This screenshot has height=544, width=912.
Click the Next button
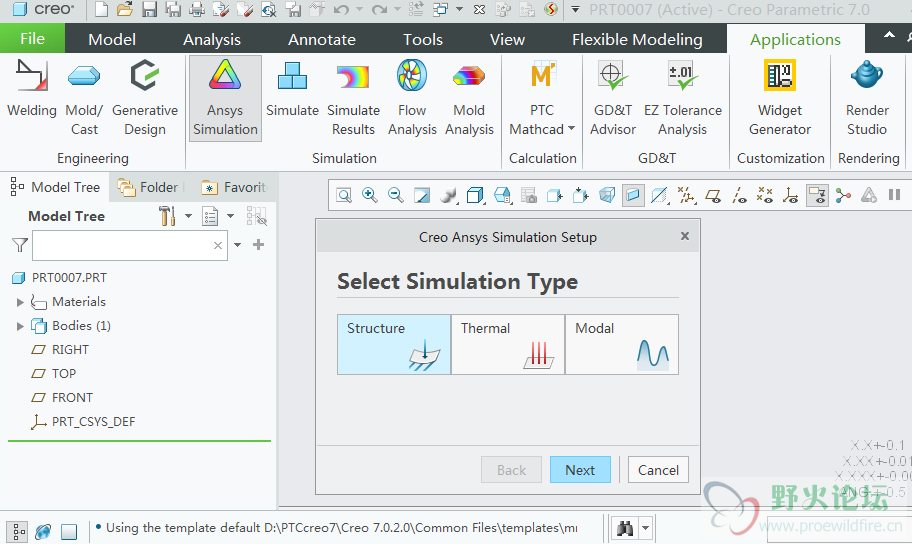(x=580, y=470)
